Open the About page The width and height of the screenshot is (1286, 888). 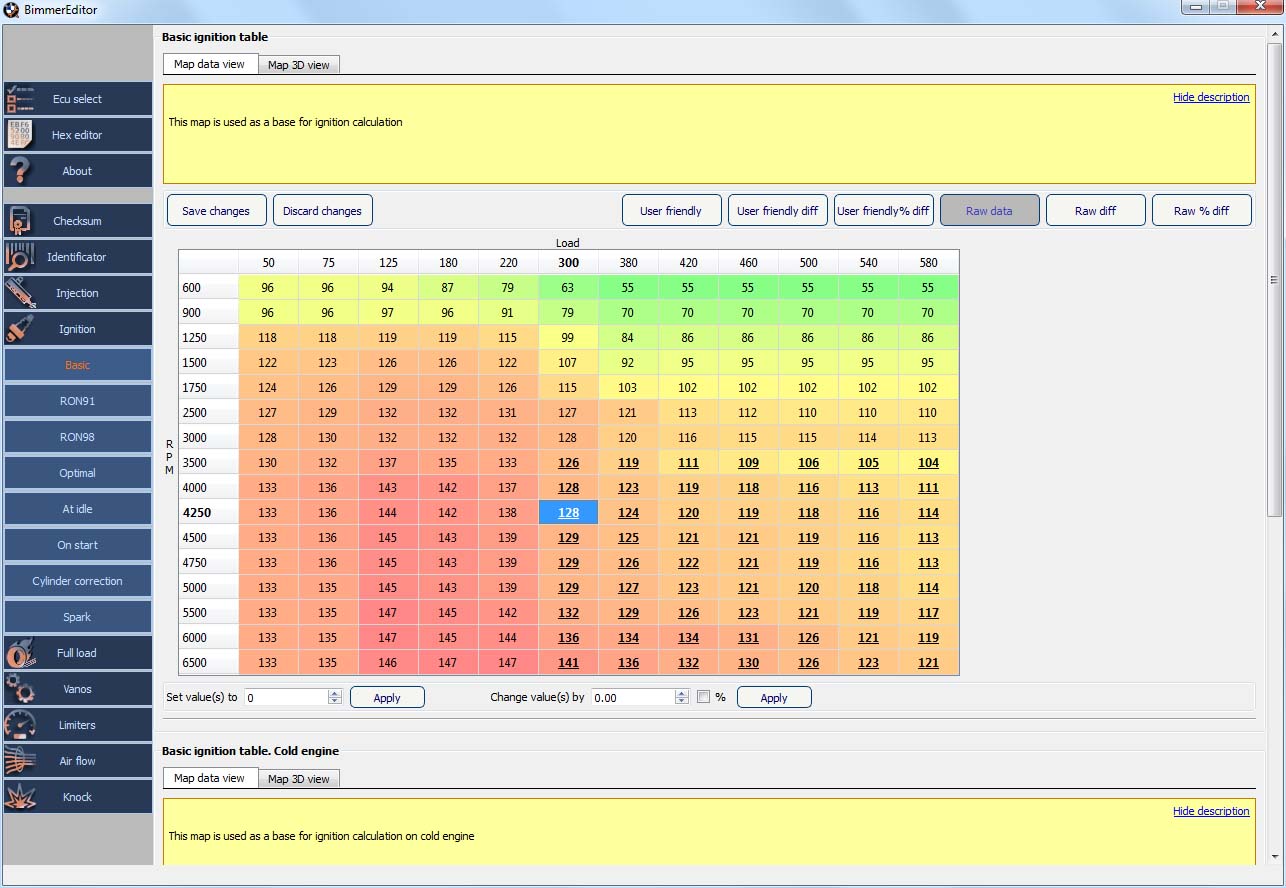[78, 171]
